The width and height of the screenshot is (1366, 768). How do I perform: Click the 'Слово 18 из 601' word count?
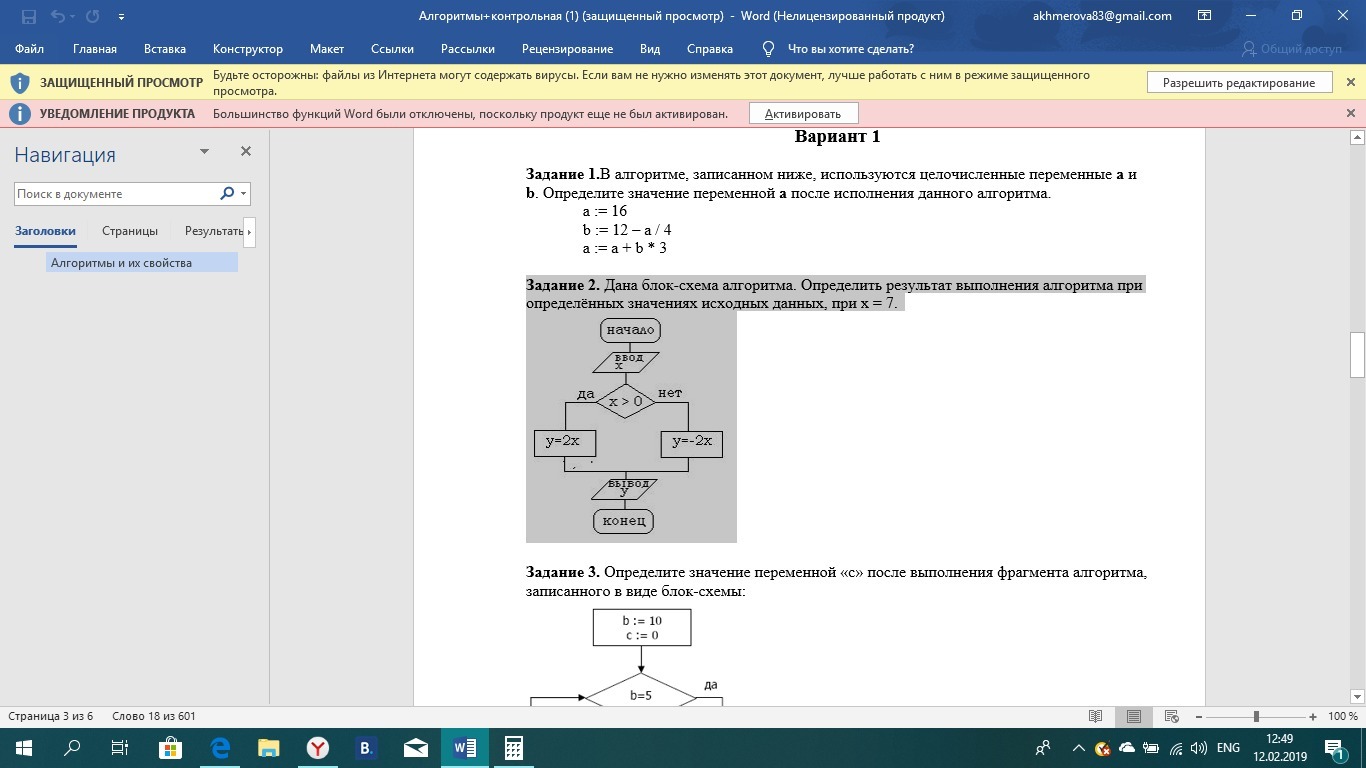tap(154, 716)
